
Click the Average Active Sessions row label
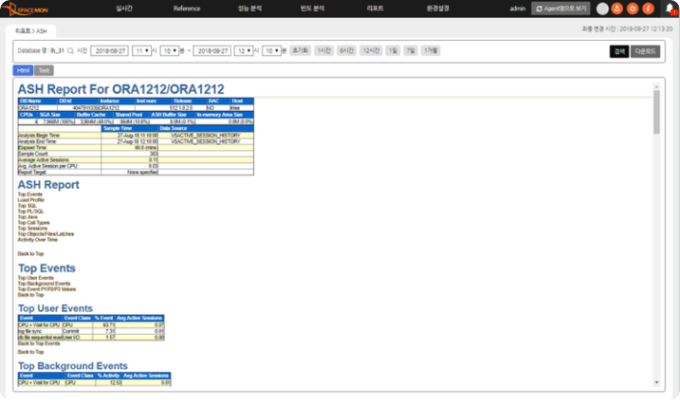click(43, 160)
